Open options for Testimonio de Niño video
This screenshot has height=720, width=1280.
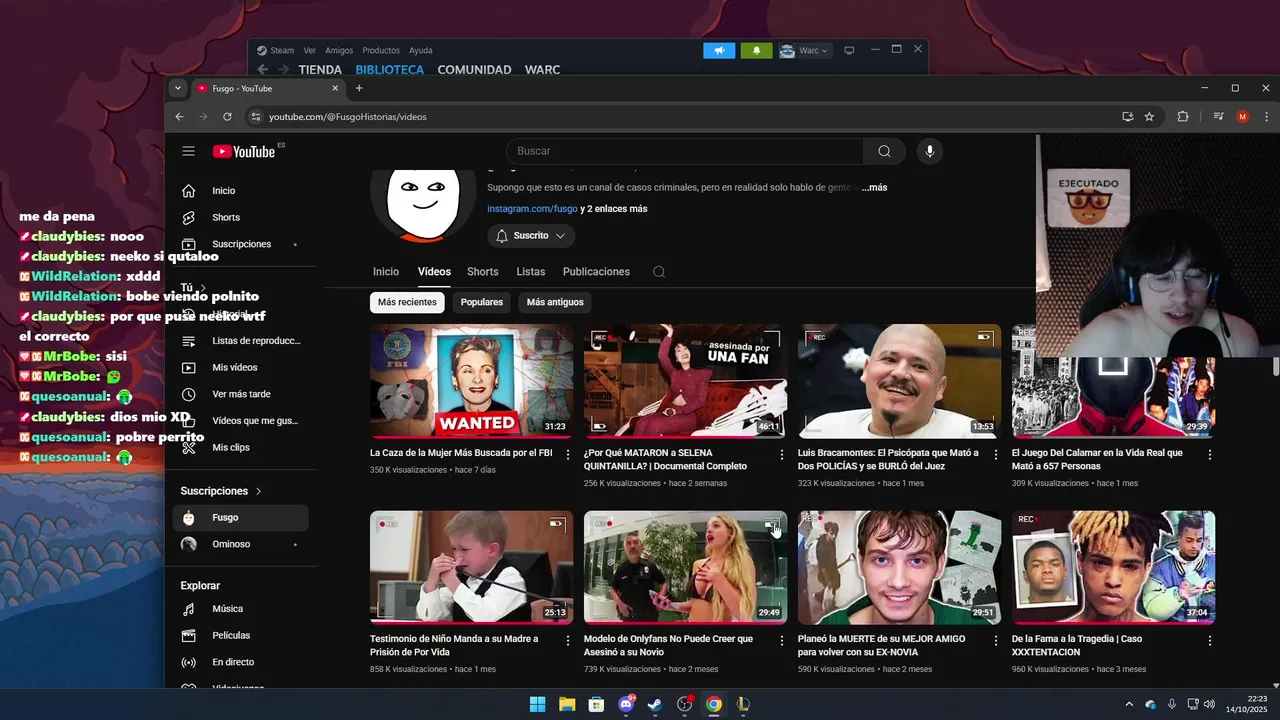(568, 640)
